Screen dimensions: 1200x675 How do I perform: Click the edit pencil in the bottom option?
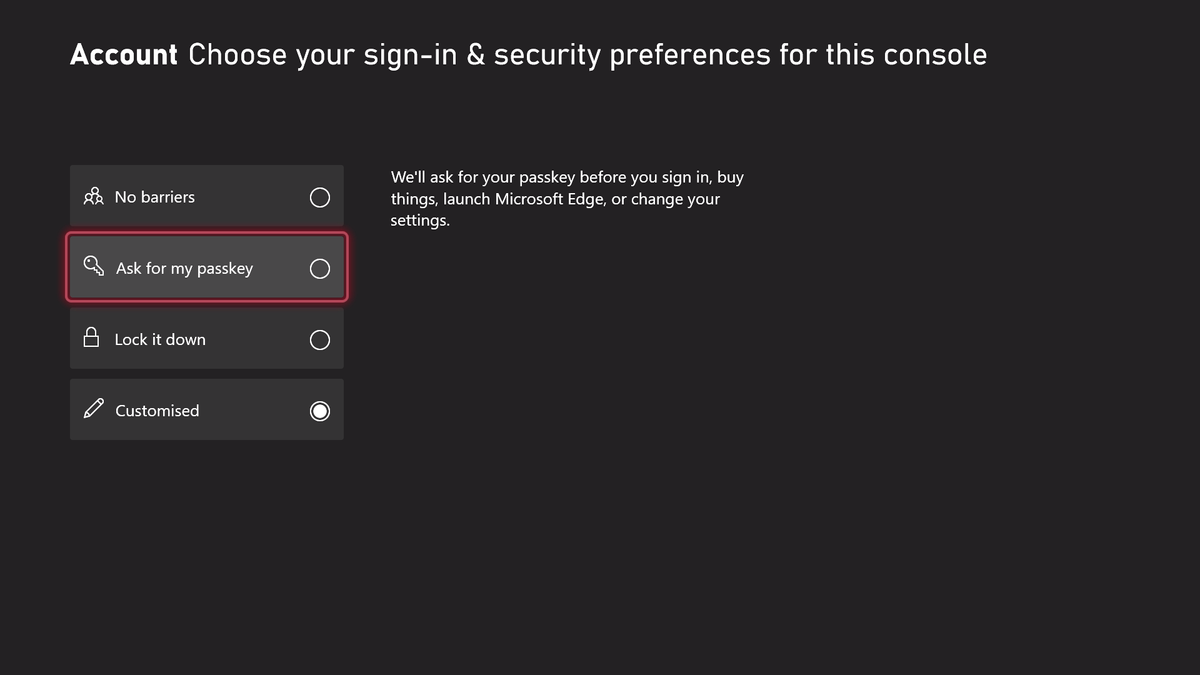click(93, 409)
